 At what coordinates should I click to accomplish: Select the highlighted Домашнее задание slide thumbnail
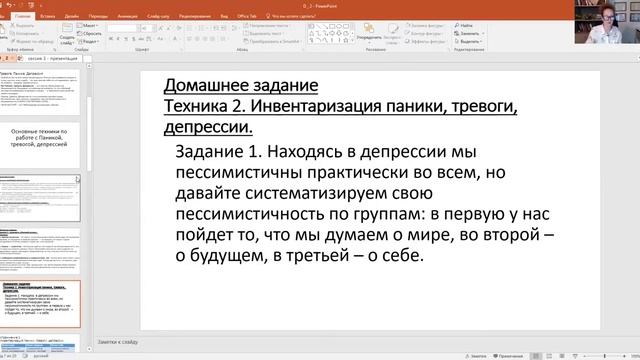(40, 304)
